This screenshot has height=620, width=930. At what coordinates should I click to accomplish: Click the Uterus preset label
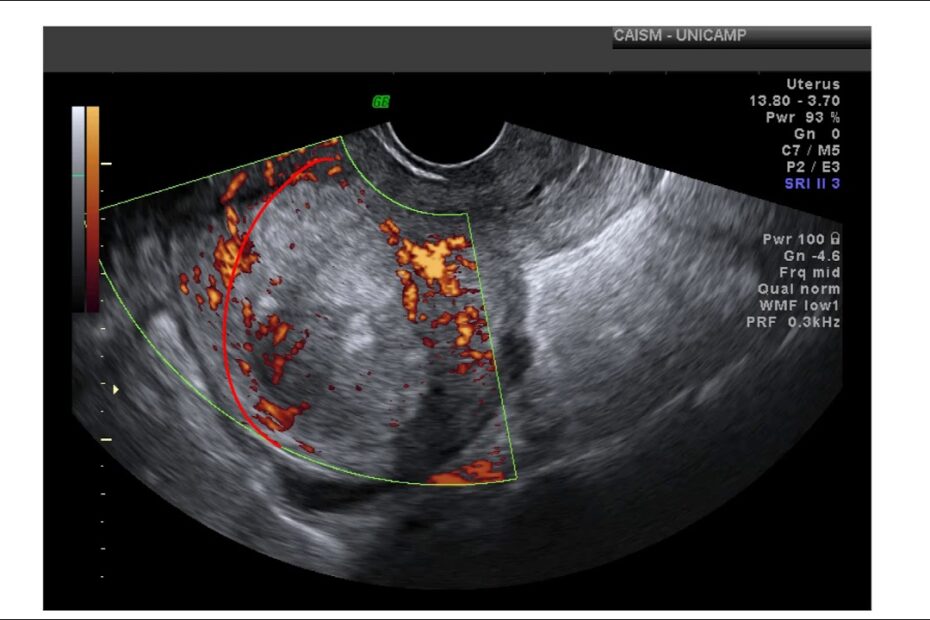tap(812, 85)
